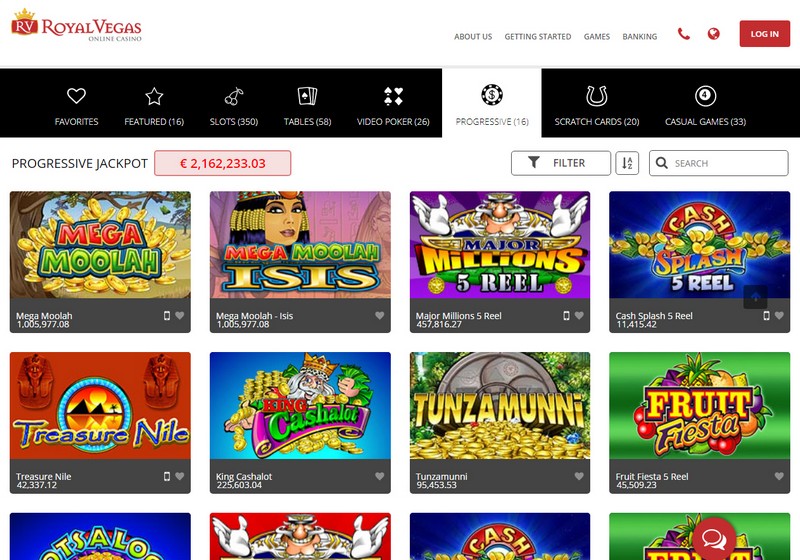The image size is (800, 560).
Task: Open the FILTER dropdown button
Action: 561,163
